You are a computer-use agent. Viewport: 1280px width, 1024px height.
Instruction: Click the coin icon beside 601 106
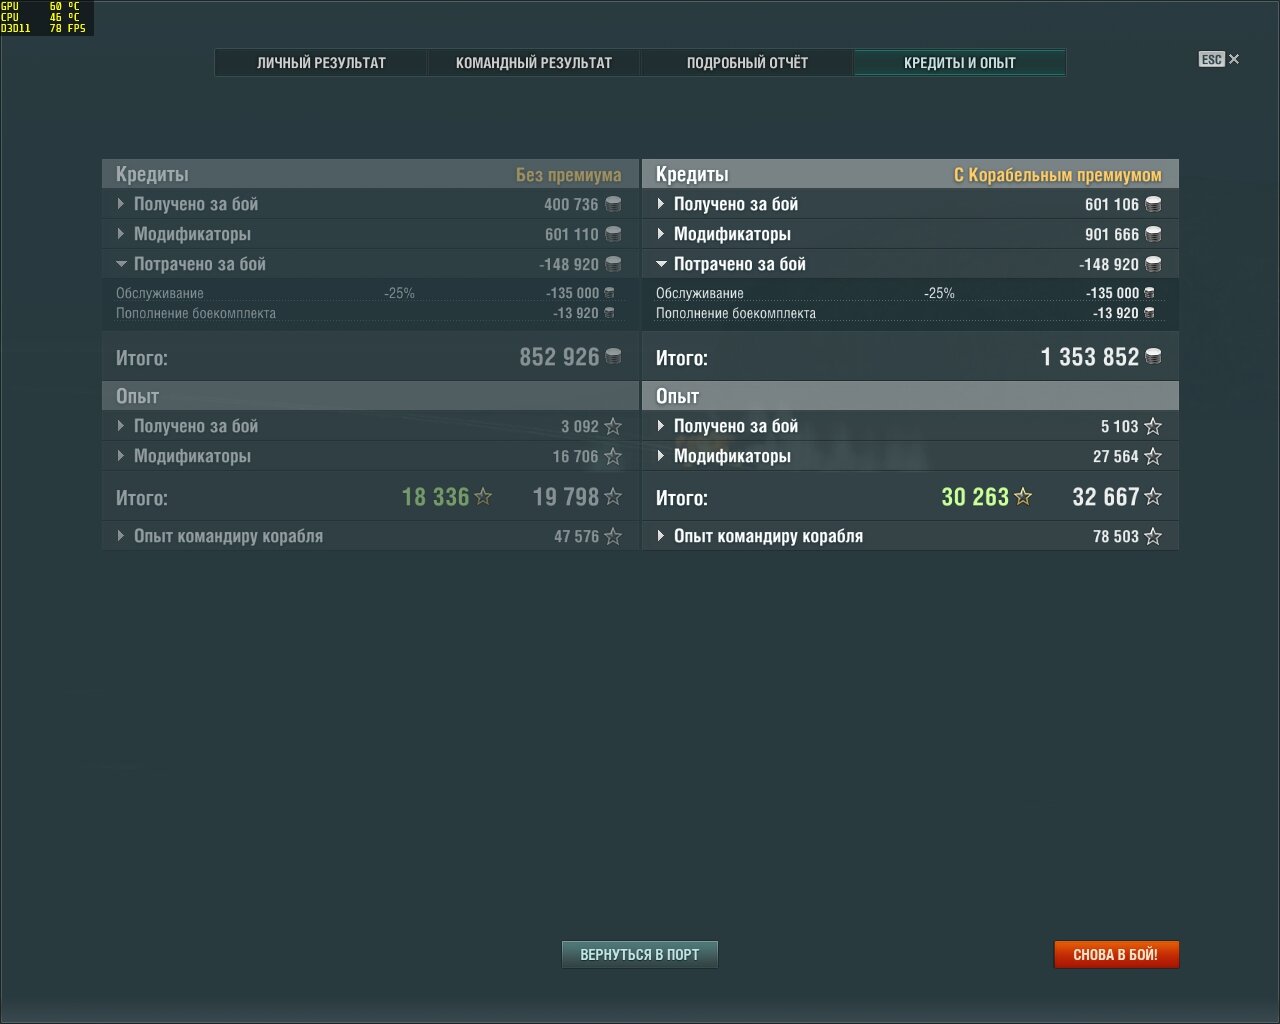pyautogui.click(x=1153, y=204)
